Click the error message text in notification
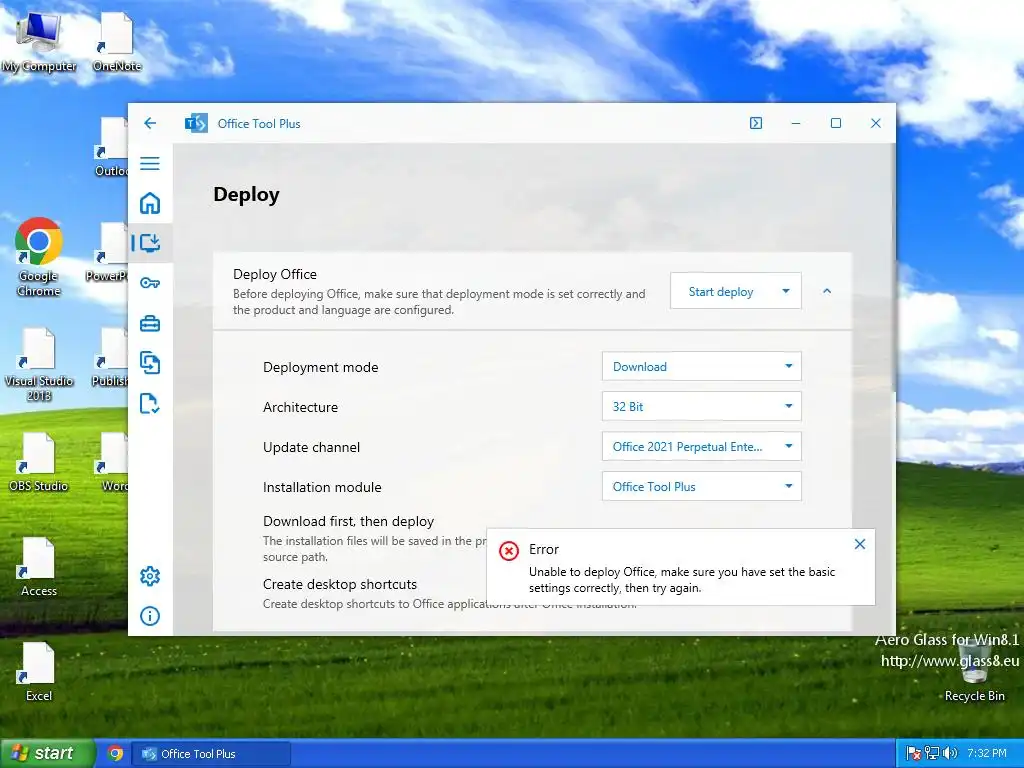This screenshot has height=768, width=1024. 682,580
